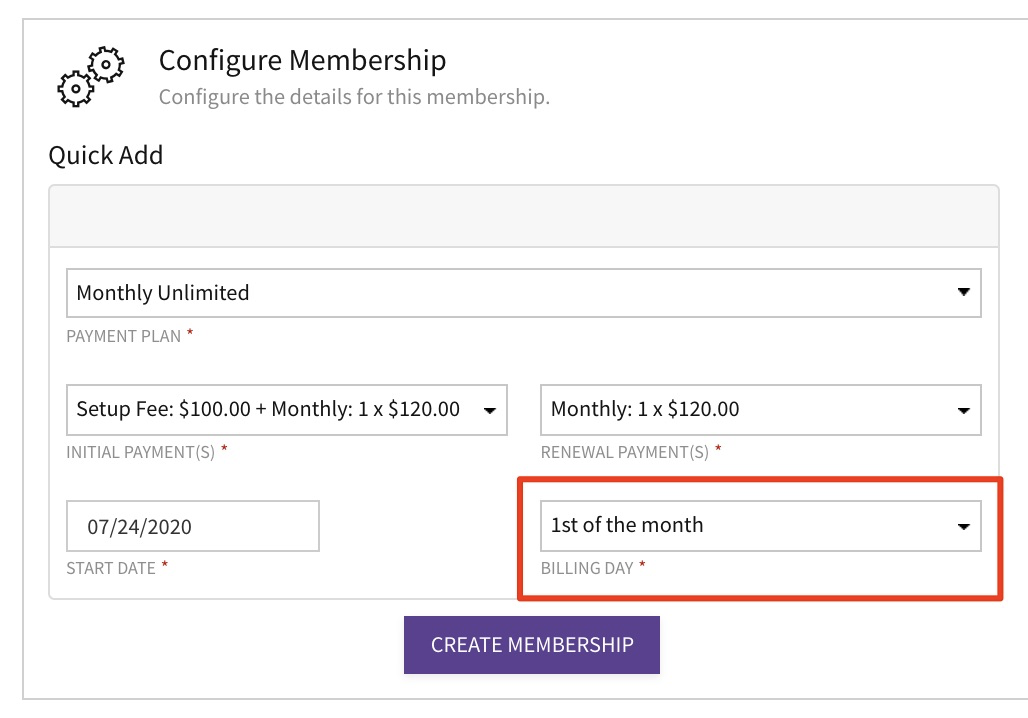Open the Setup Fee initial payment dropdown

click(287, 409)
